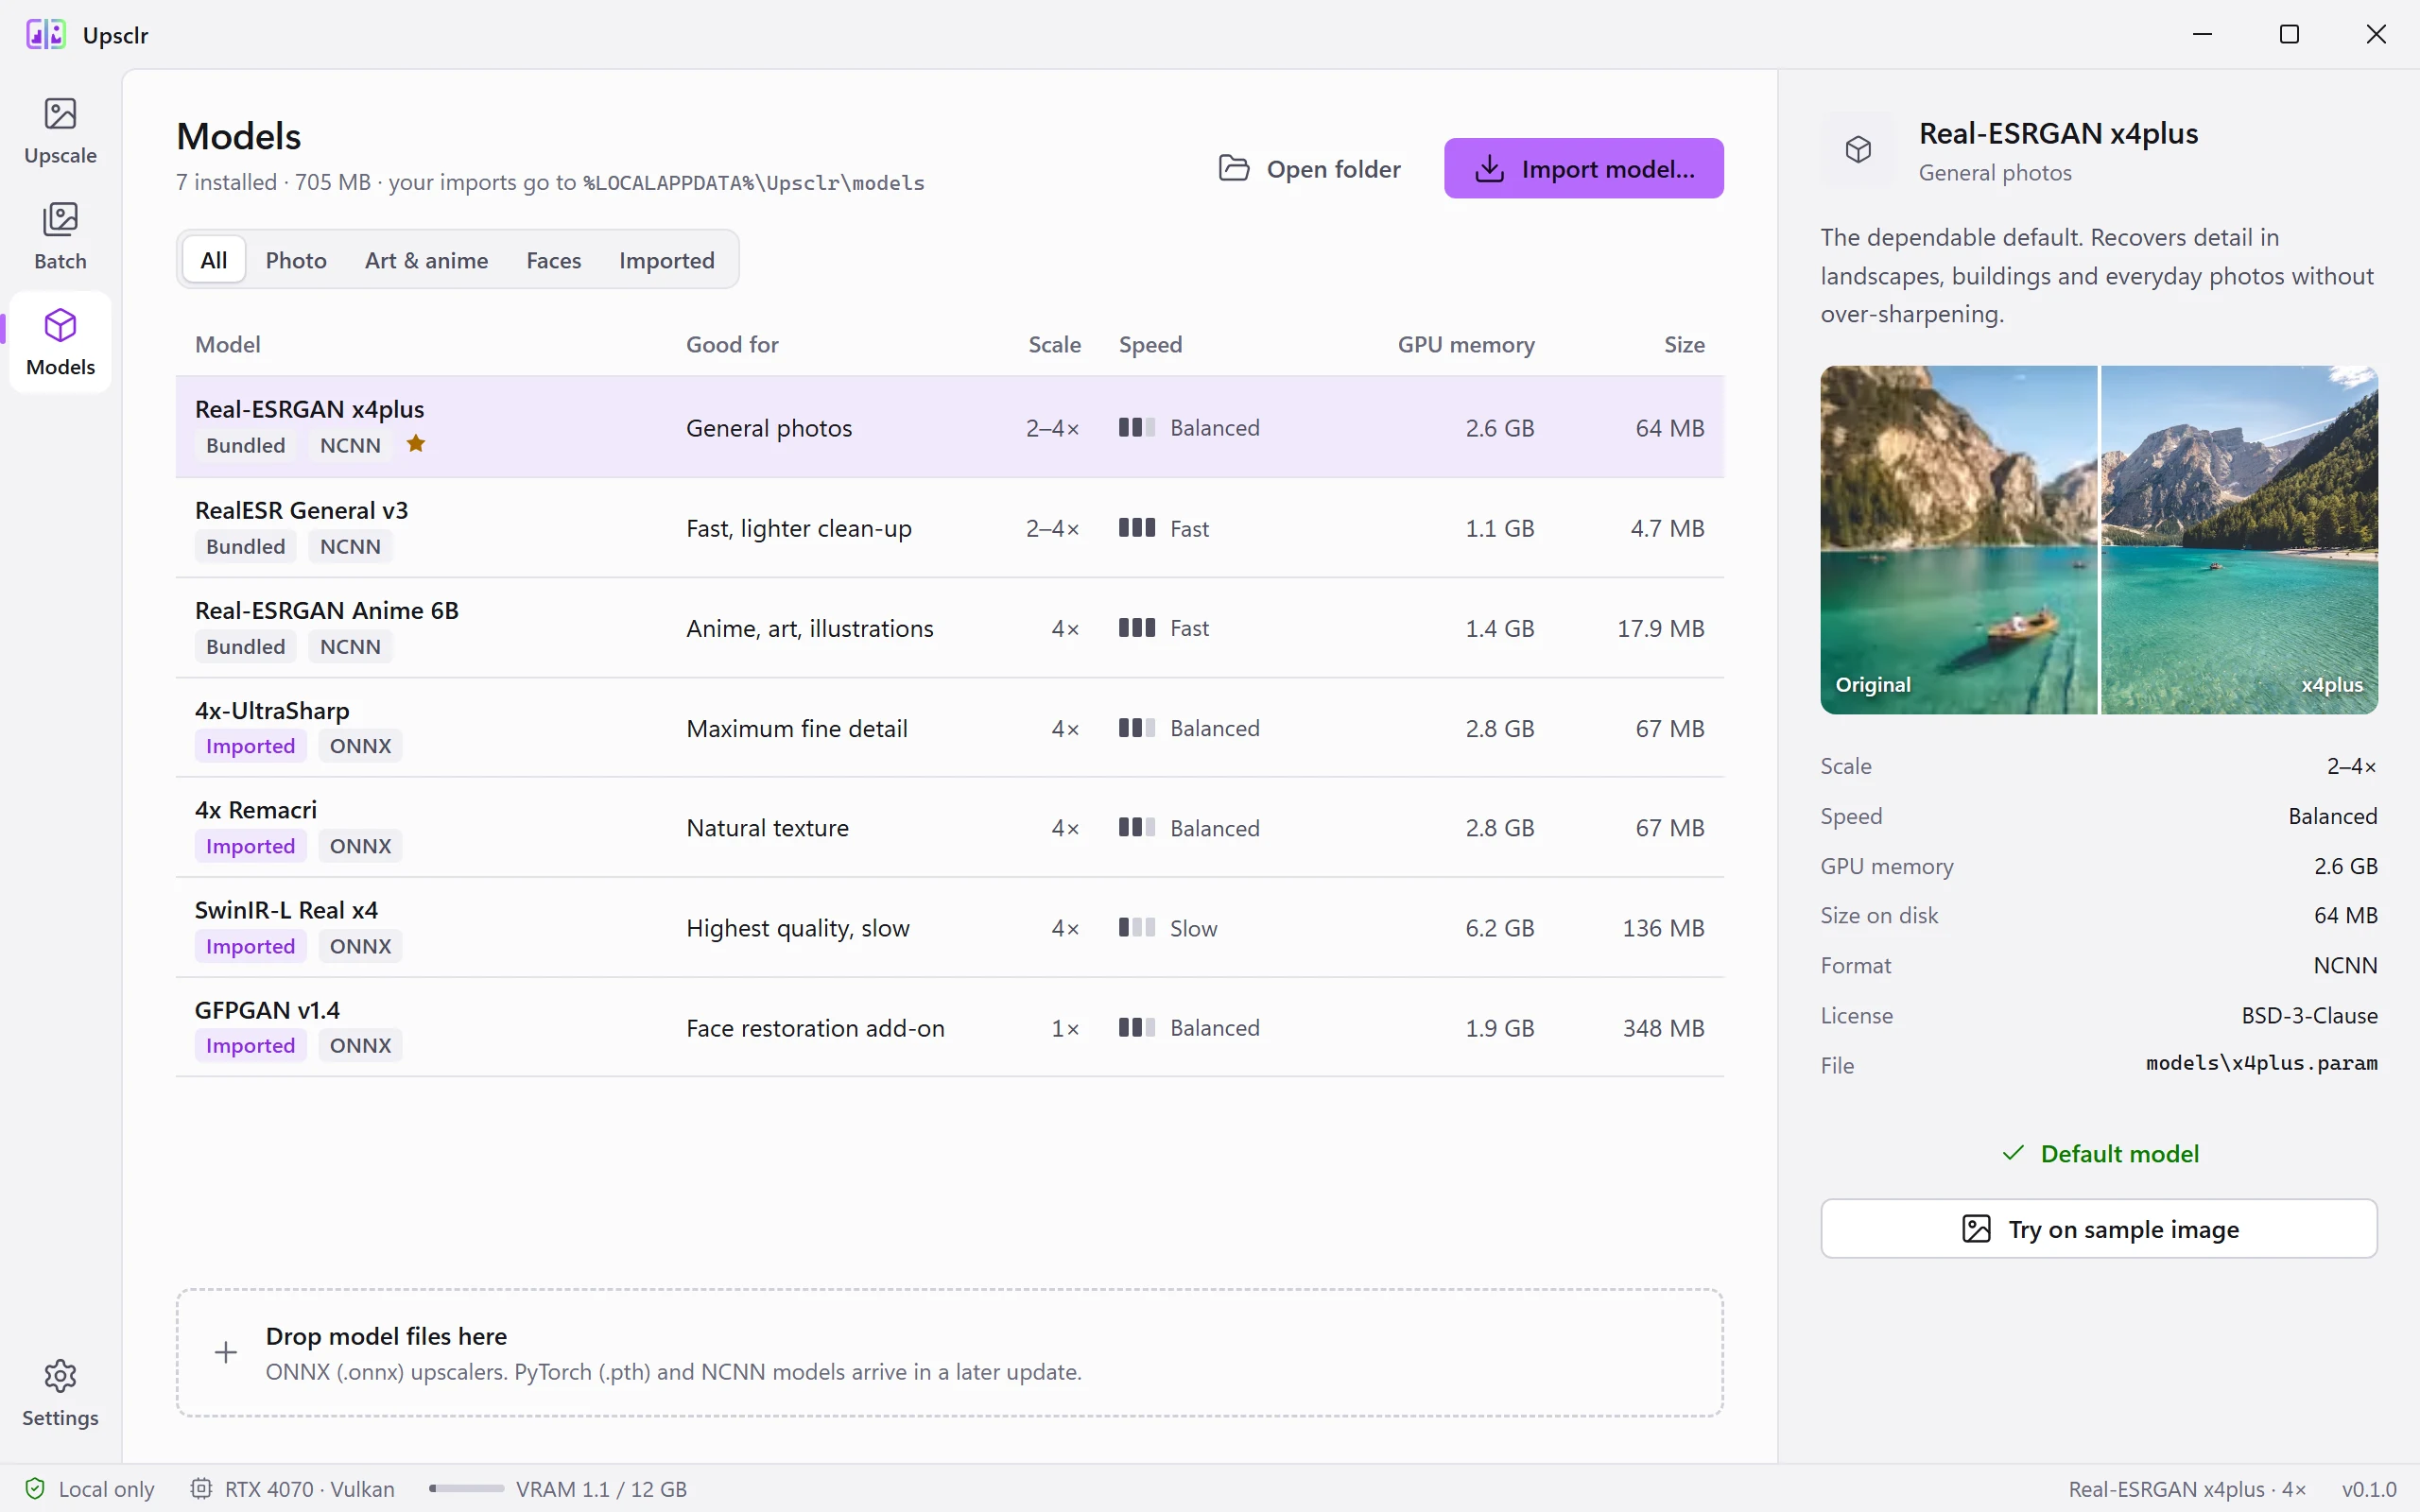Viewport: 2420px width, 1512px height.
Task: Click the Upsclr app logo
Action: click(x=46, y=35)
